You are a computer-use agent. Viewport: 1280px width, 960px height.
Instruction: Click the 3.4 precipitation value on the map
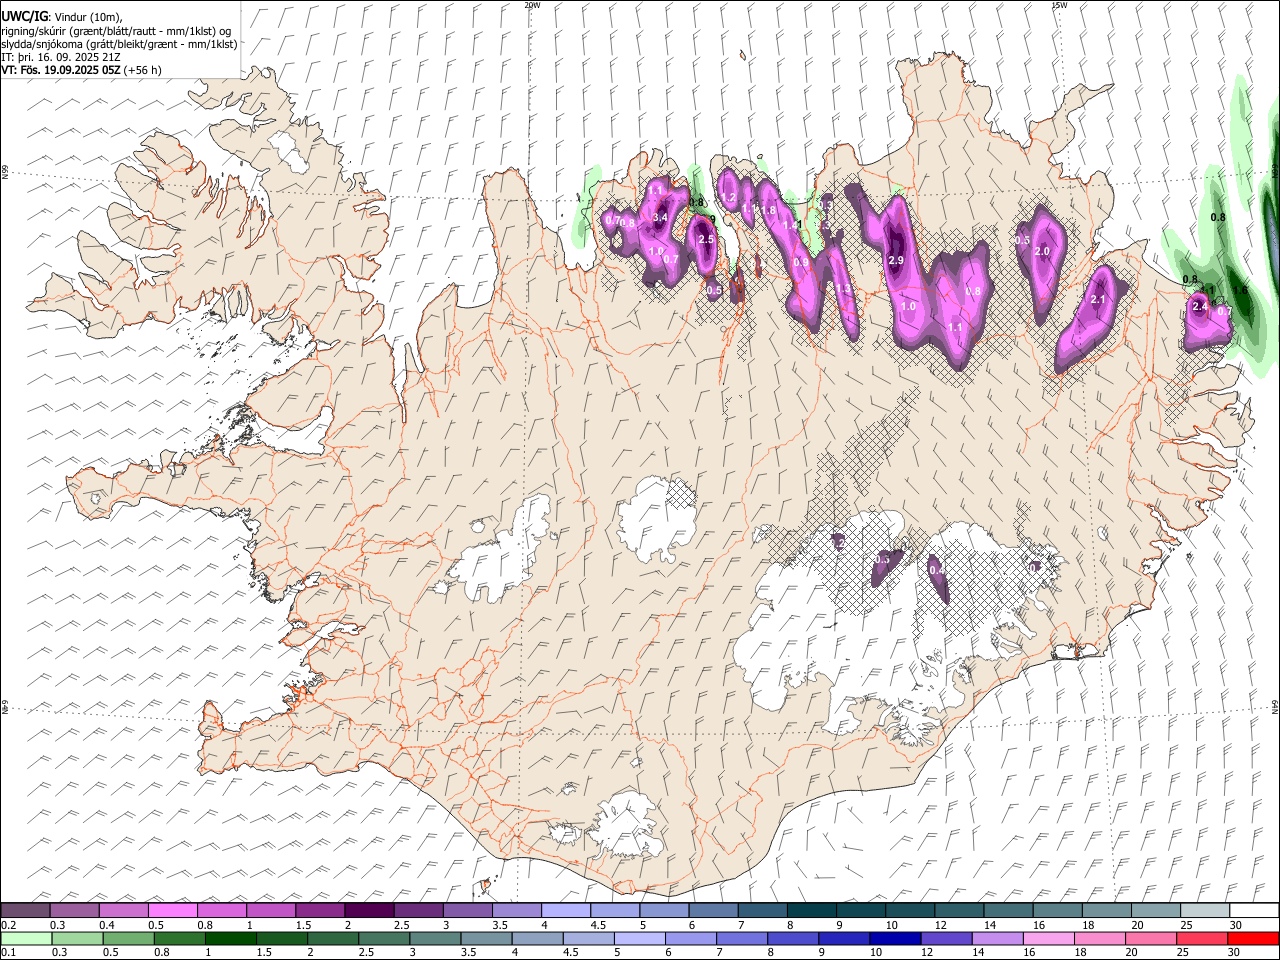point(660,217)
